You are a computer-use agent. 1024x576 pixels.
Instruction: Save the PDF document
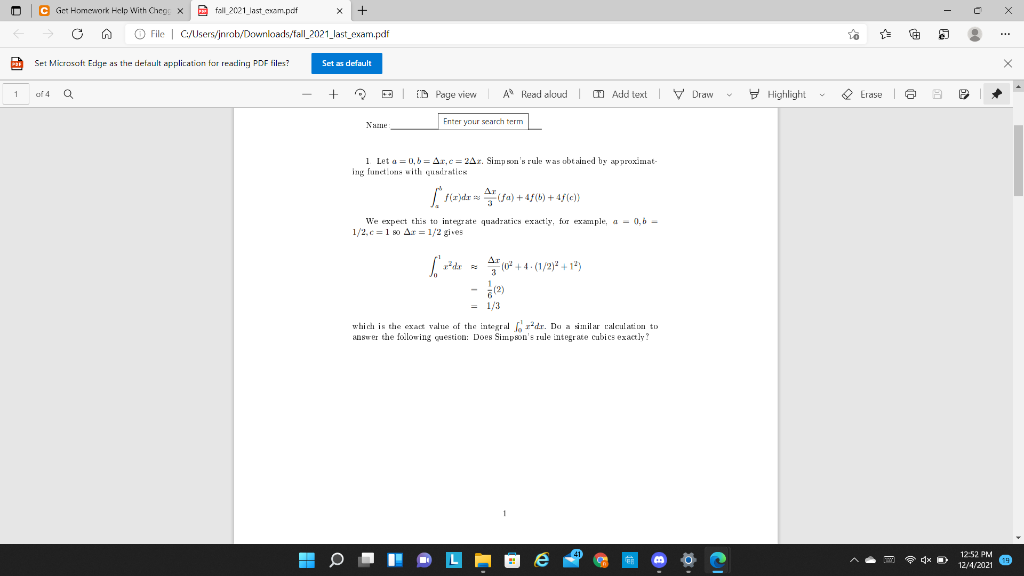click(937, 94)
